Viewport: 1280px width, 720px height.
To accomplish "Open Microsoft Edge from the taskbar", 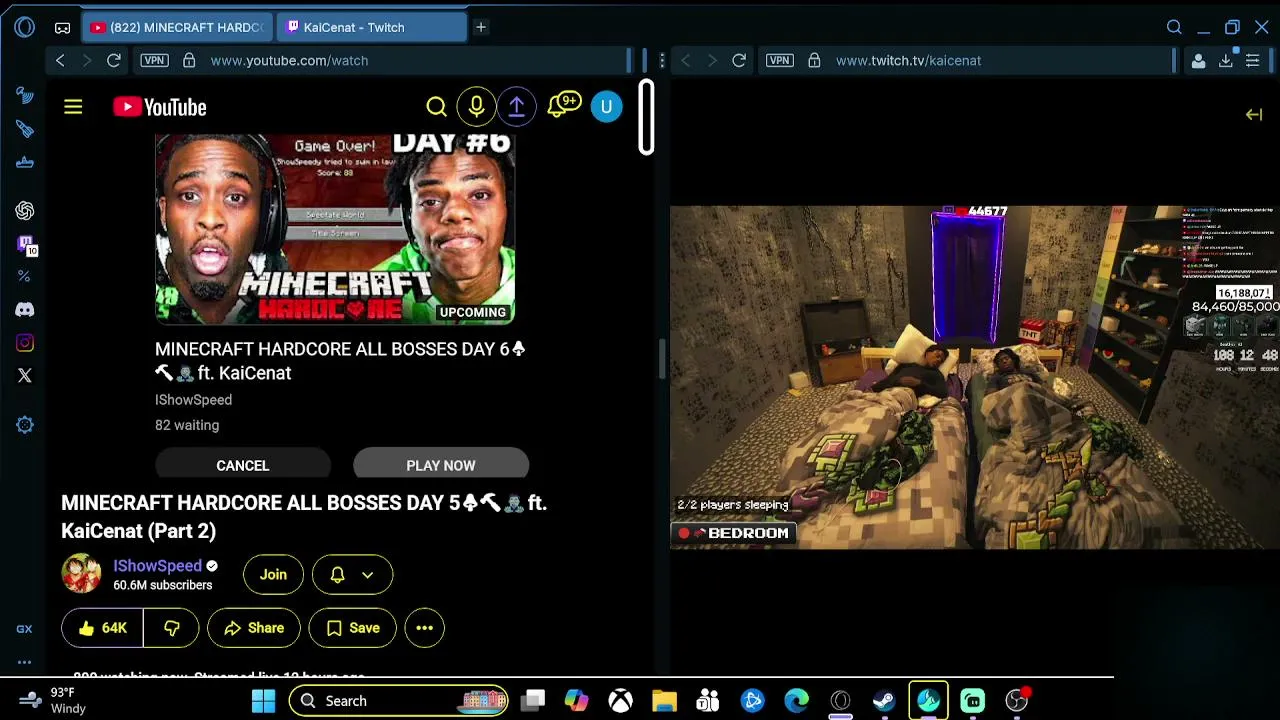I will 796,701.
